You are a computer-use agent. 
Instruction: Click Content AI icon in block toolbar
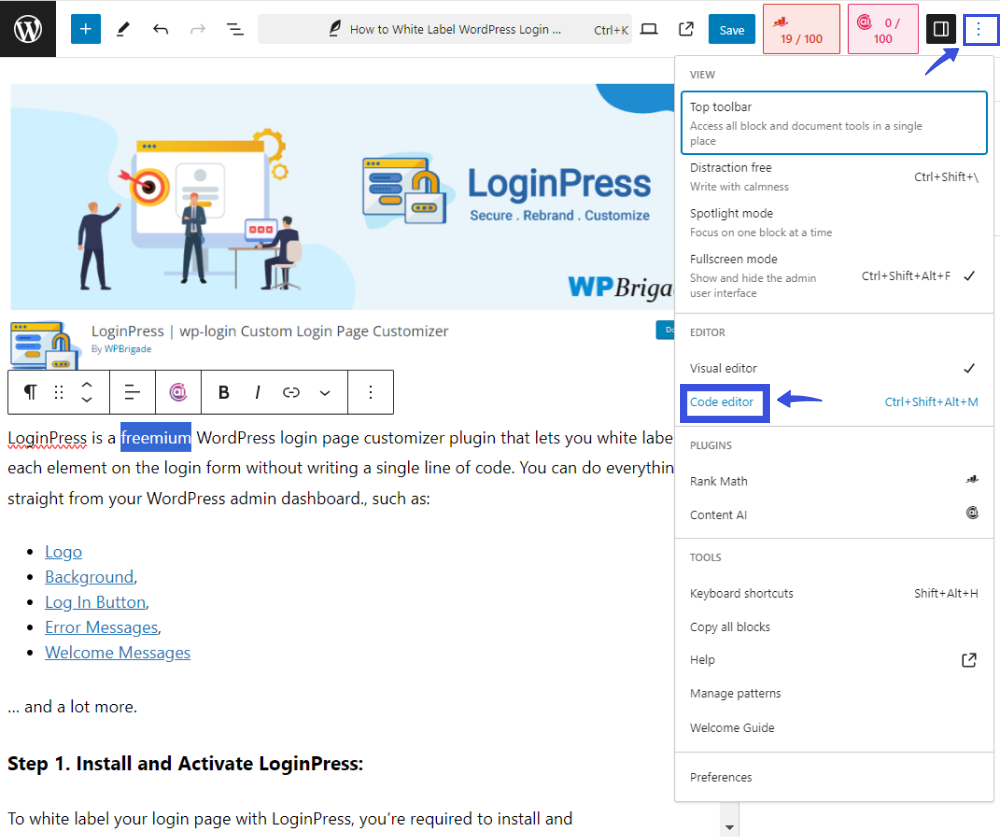pyautogui.click(x=178, y=392)
